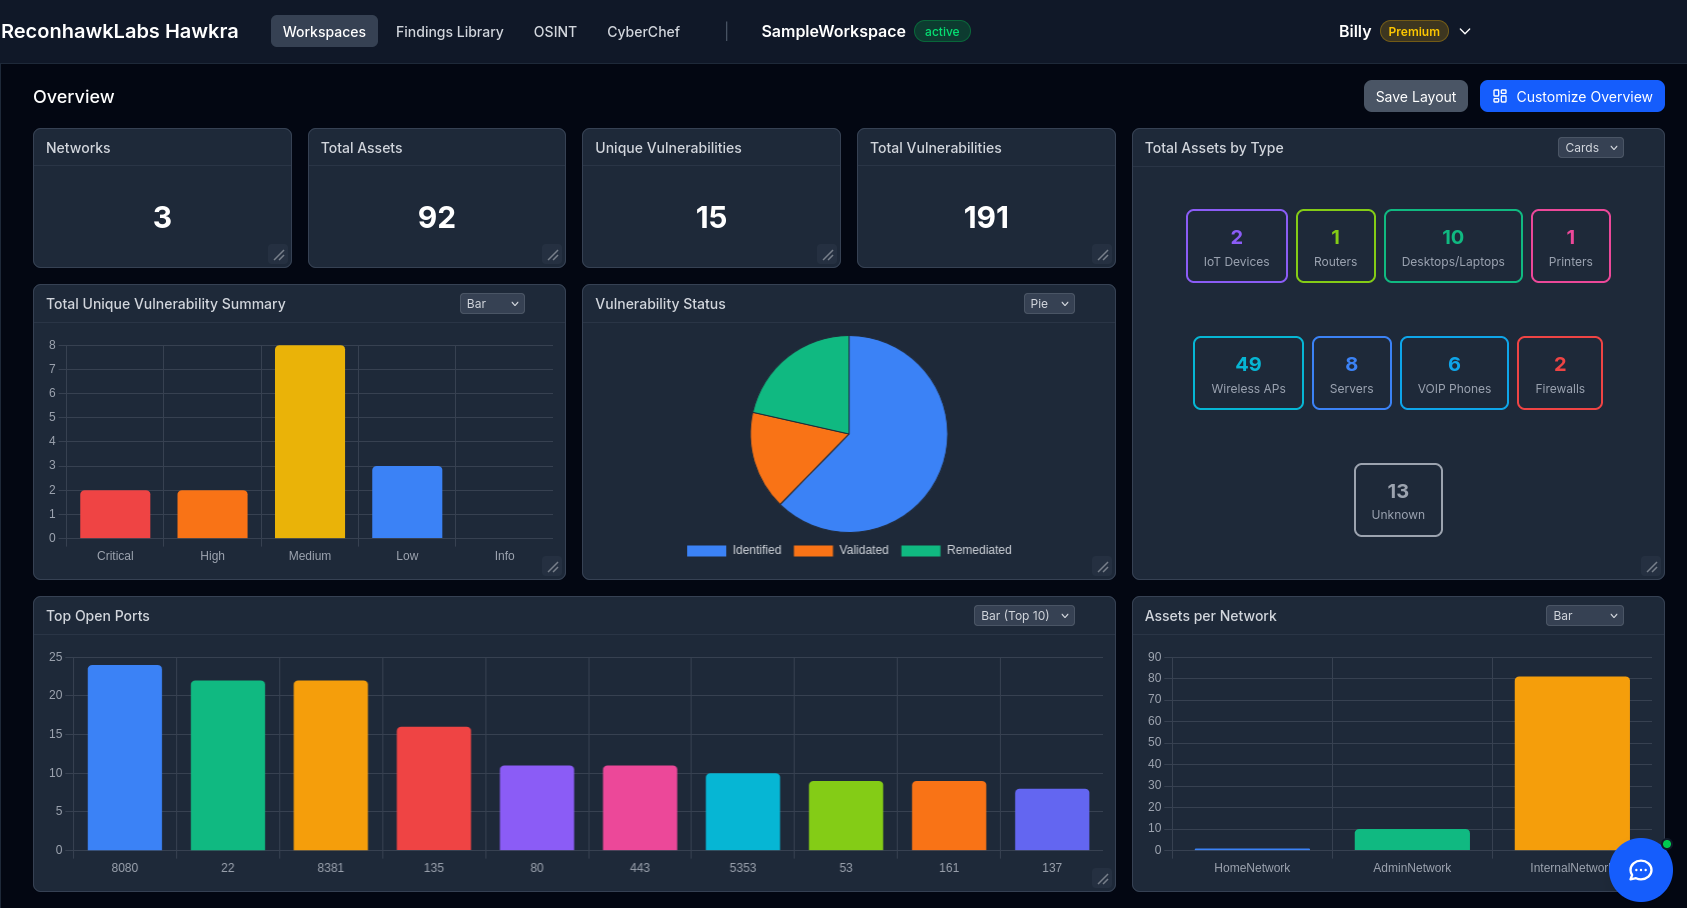The image size is (1687, 908).
Task: Click the resize handle on Assets per Network panel
Action: coord(1651,879)
